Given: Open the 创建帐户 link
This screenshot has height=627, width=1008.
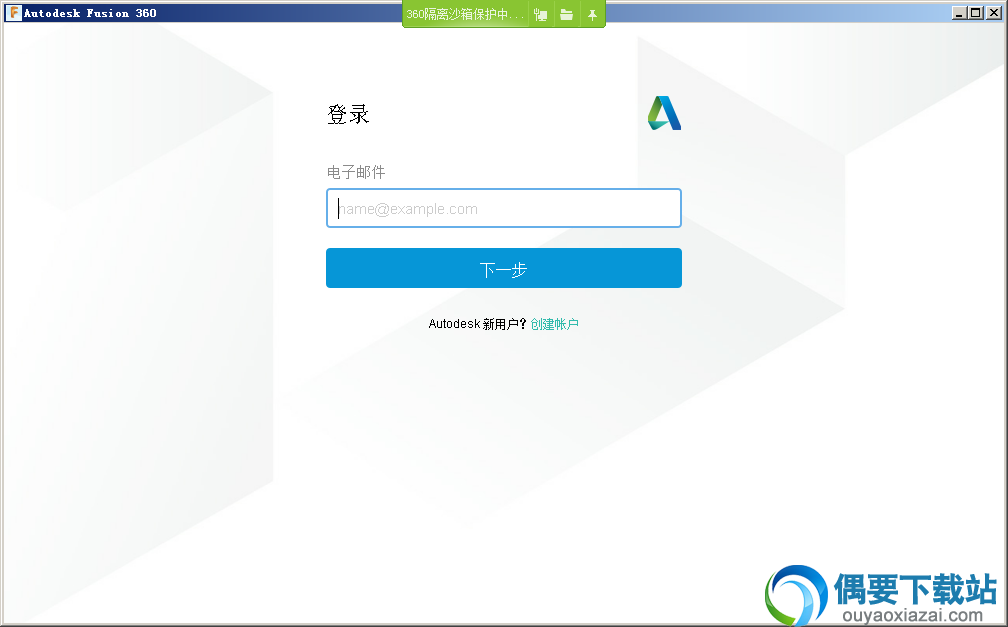Looking at the screenshot, I should [554, 324].
